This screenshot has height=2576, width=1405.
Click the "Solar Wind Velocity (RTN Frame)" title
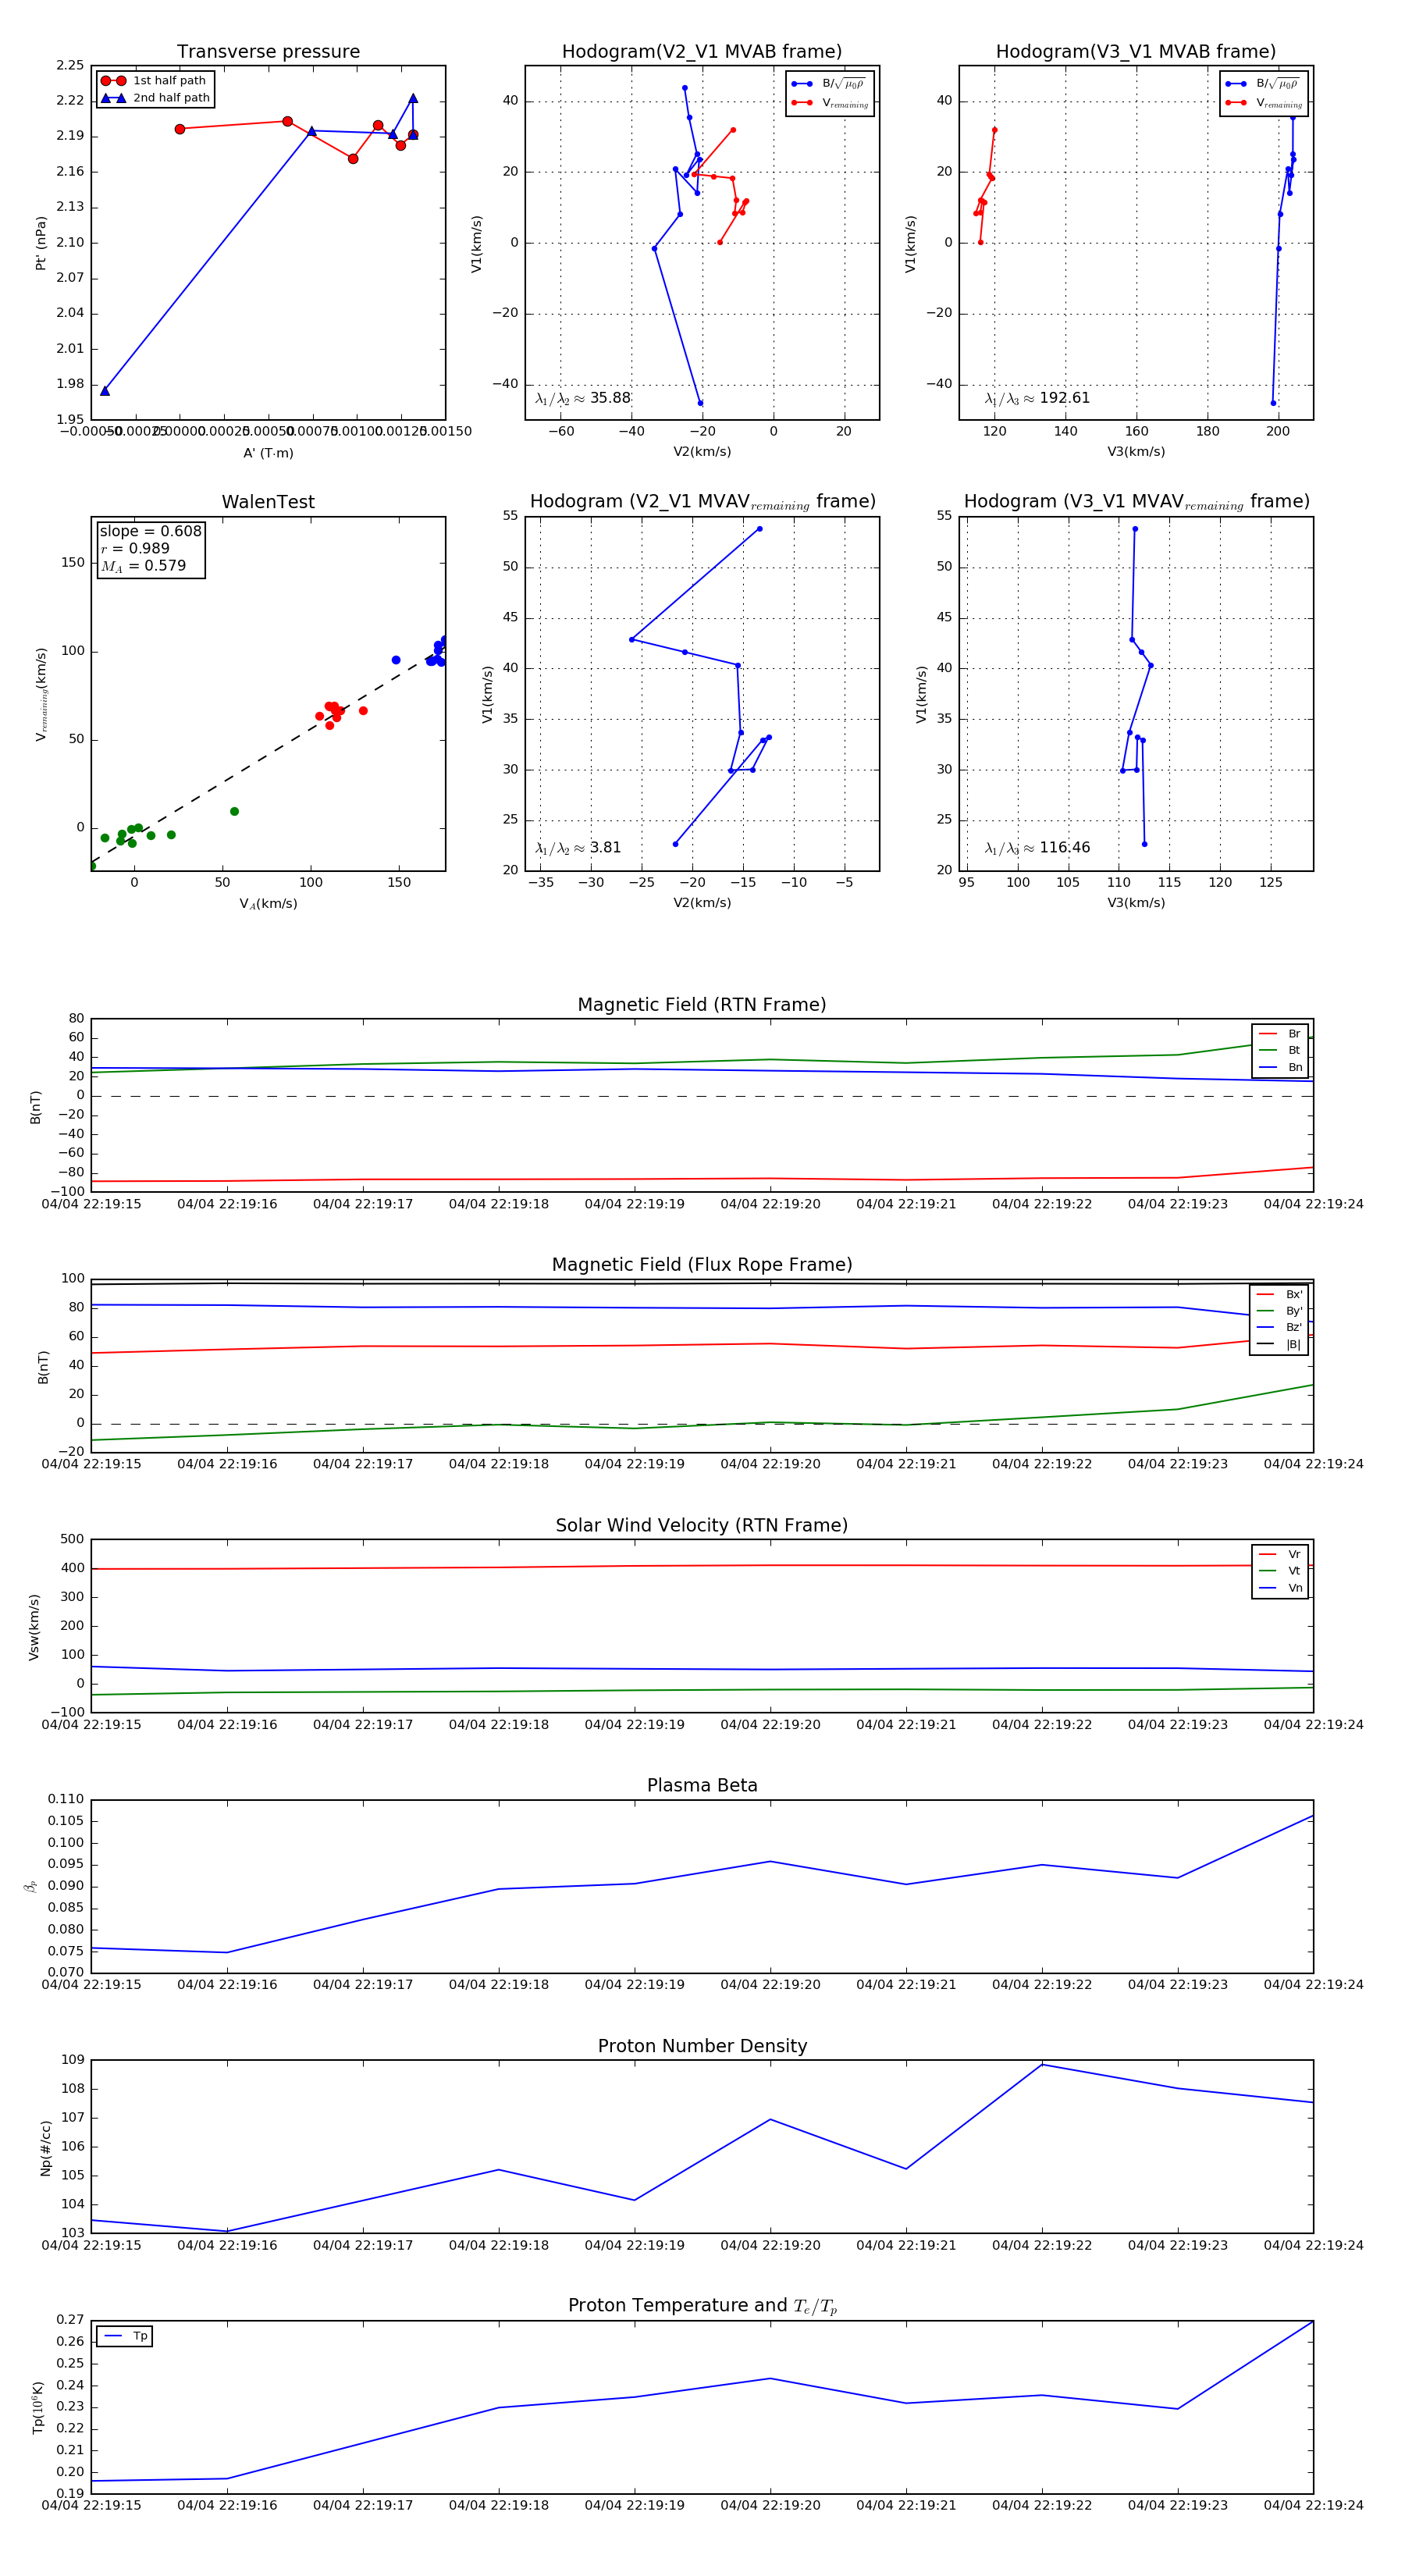[702, 1526]
